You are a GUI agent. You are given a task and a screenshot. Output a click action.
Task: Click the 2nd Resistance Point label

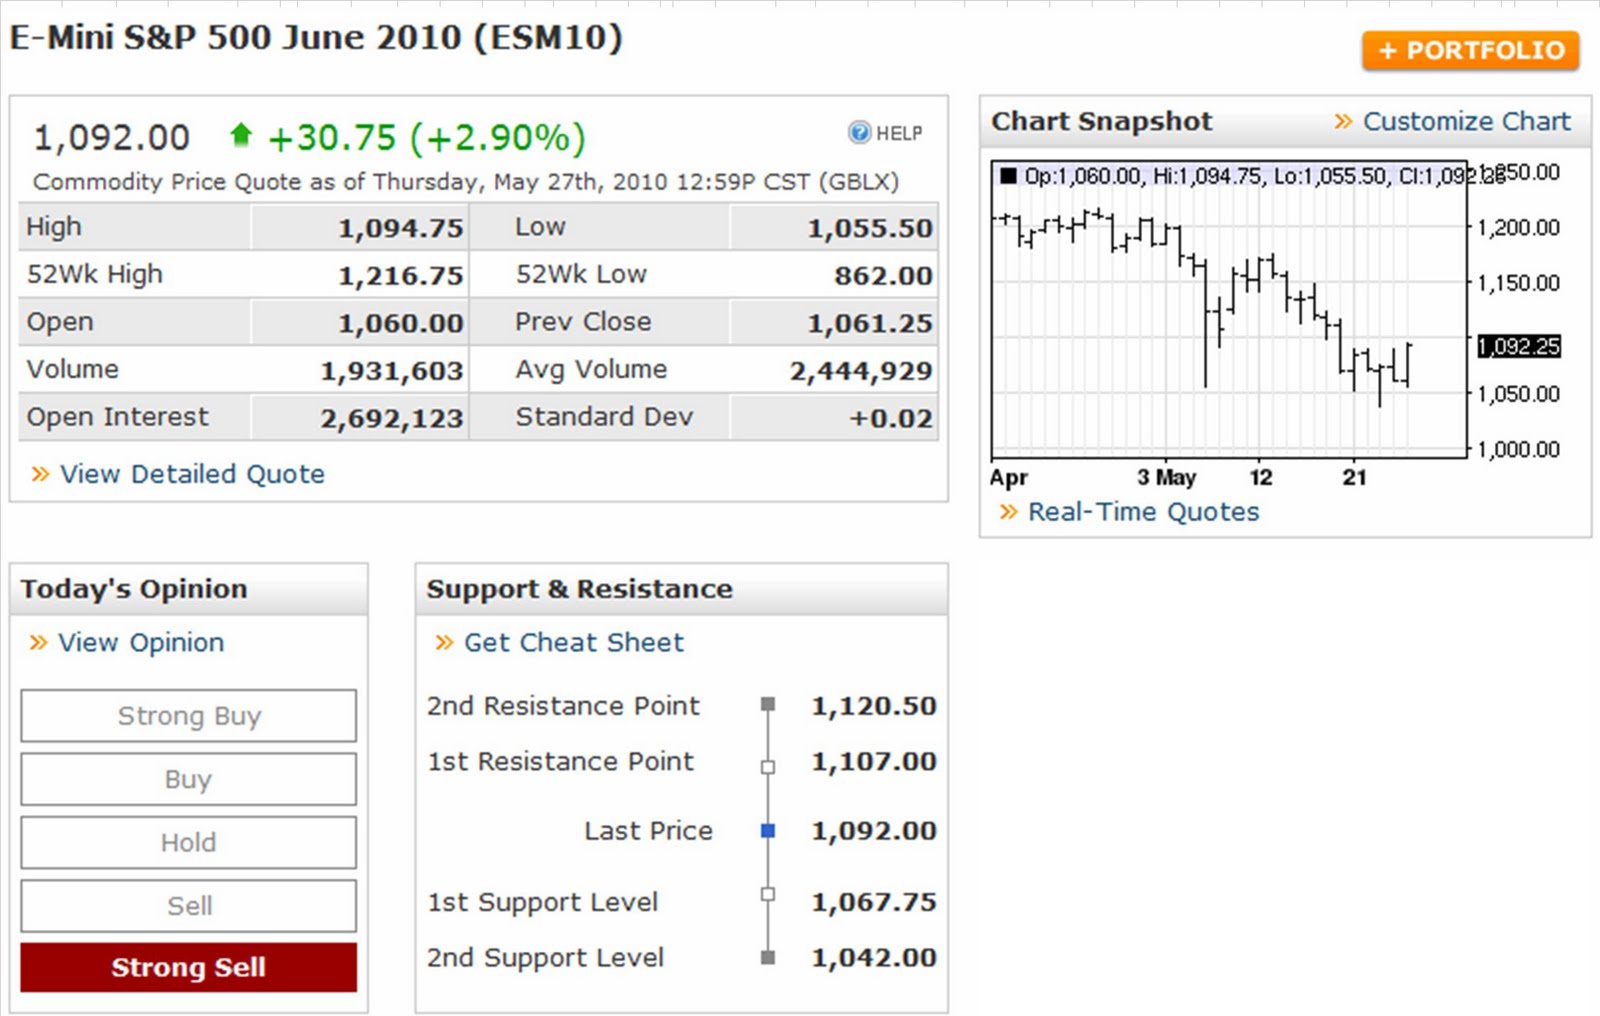[563, 706]
